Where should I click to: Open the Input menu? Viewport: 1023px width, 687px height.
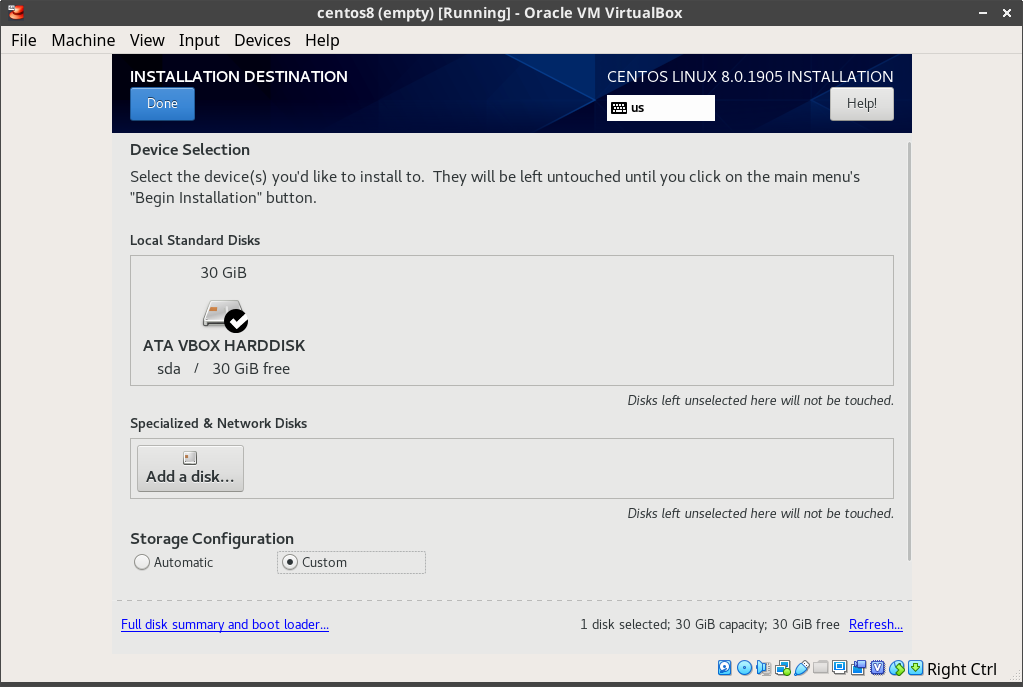[x=199, y=40]
